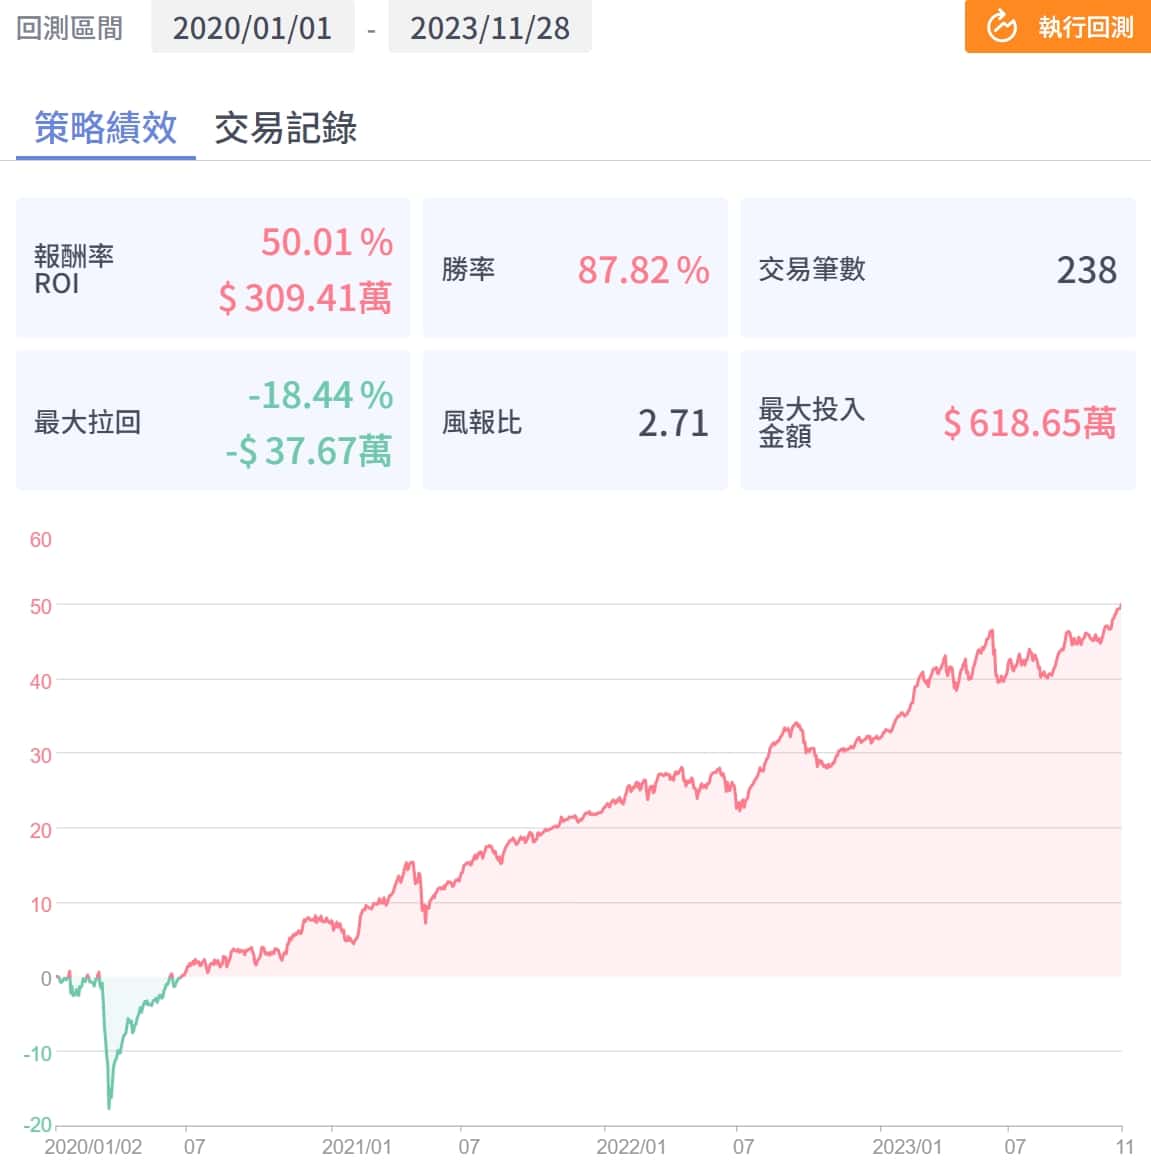The image size is (1151, 1175).
Task: Click the 勝率 87.82% card
Action: click(x=575, y=269)
